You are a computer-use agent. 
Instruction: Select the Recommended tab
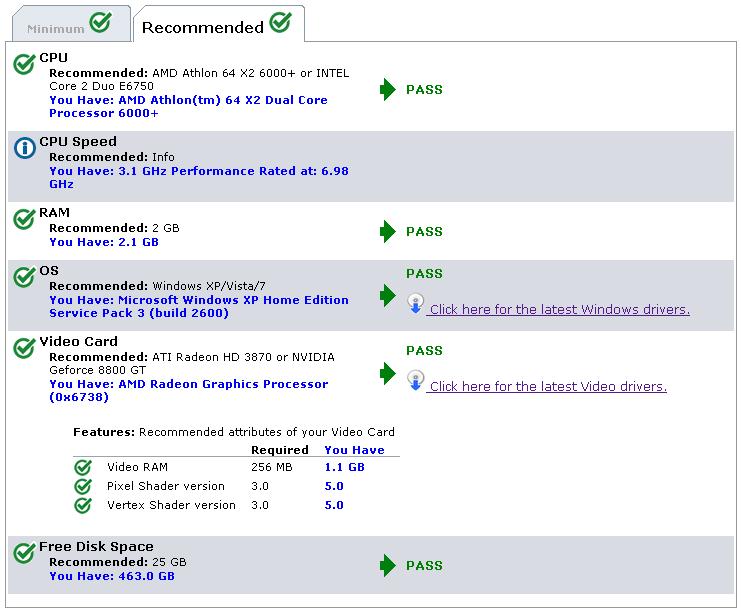pyautogui.click(x=218, y=24)
